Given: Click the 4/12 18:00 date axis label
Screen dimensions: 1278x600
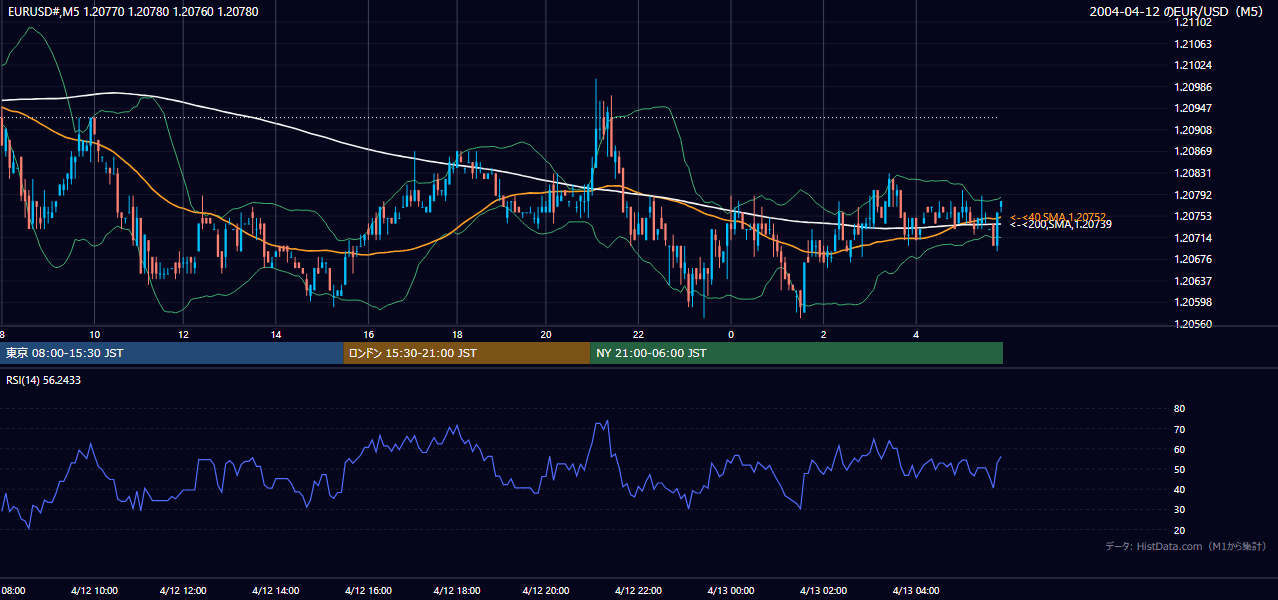Looking at the screenshot, I should pos(457,590).
